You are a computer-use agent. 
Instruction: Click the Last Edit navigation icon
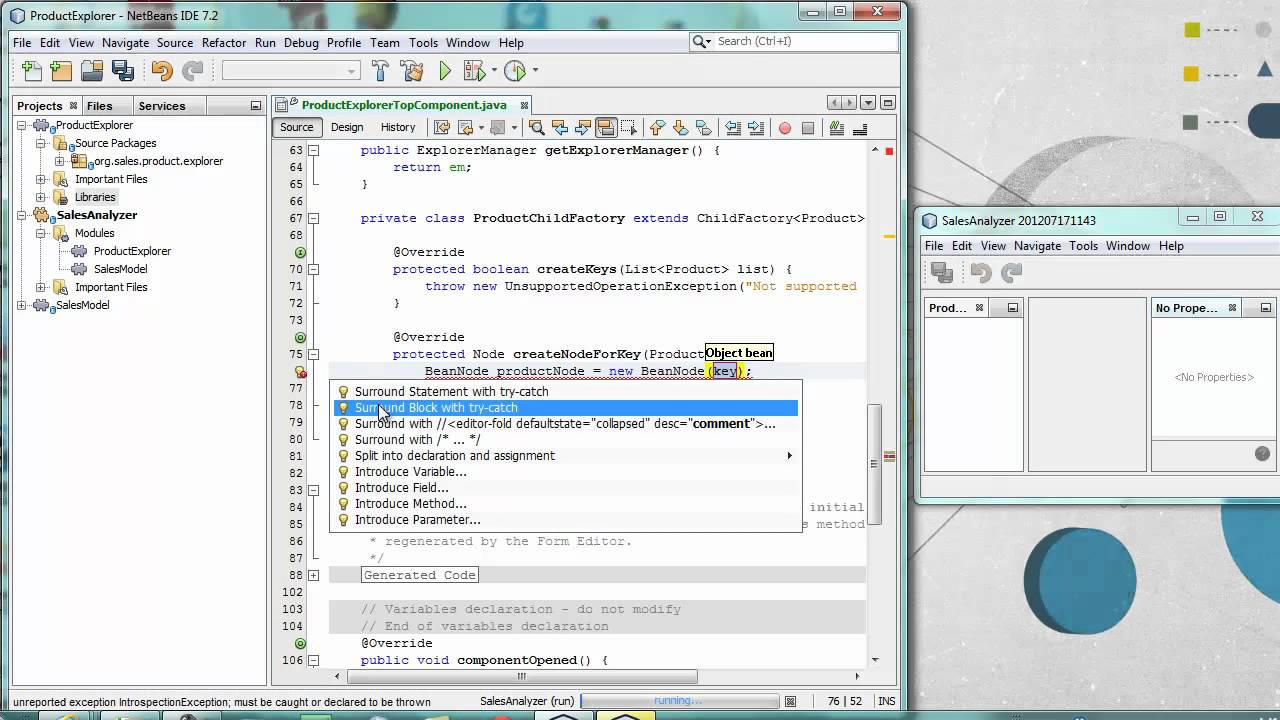(441, 128)
